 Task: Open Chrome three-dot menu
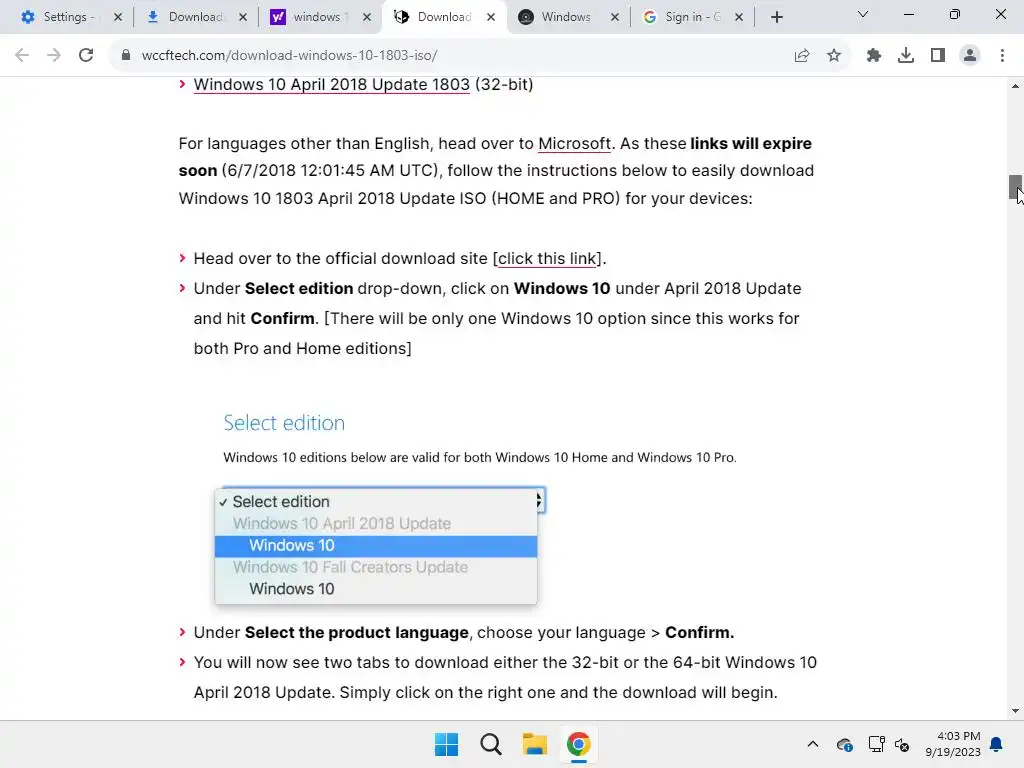pos(1002,56)
